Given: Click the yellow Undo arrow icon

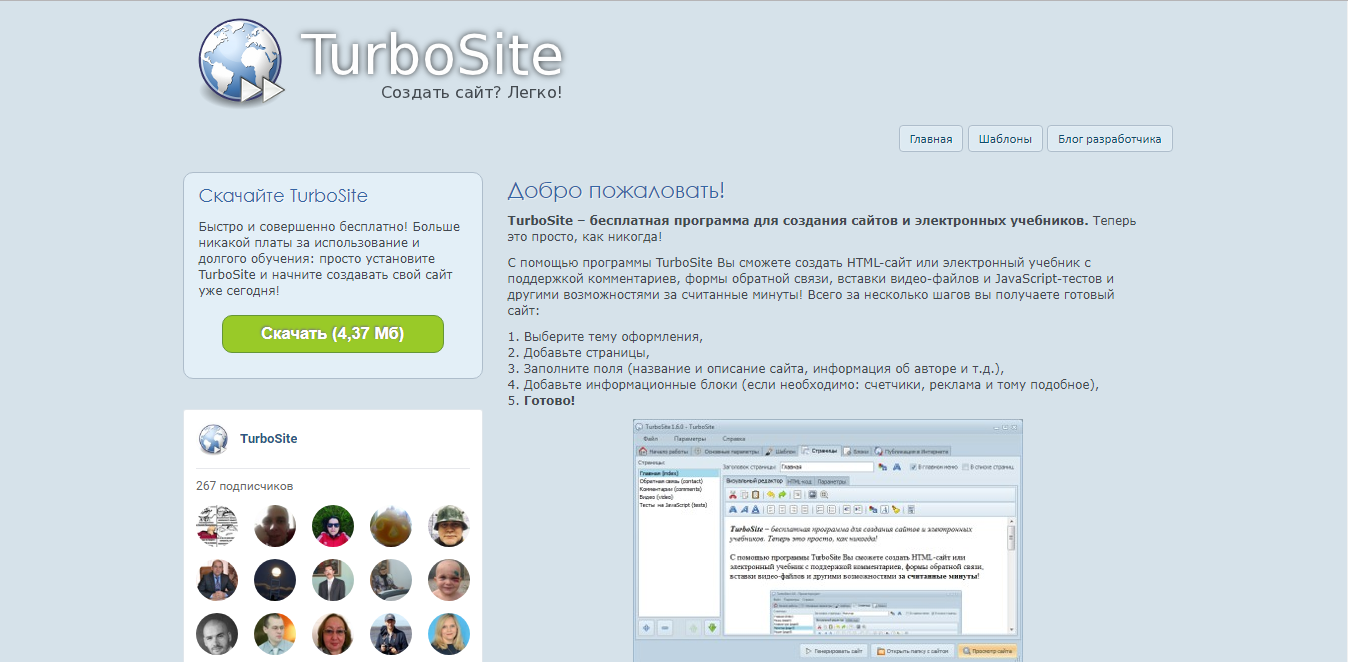Looking at the screenshot, I should (772, 495).
